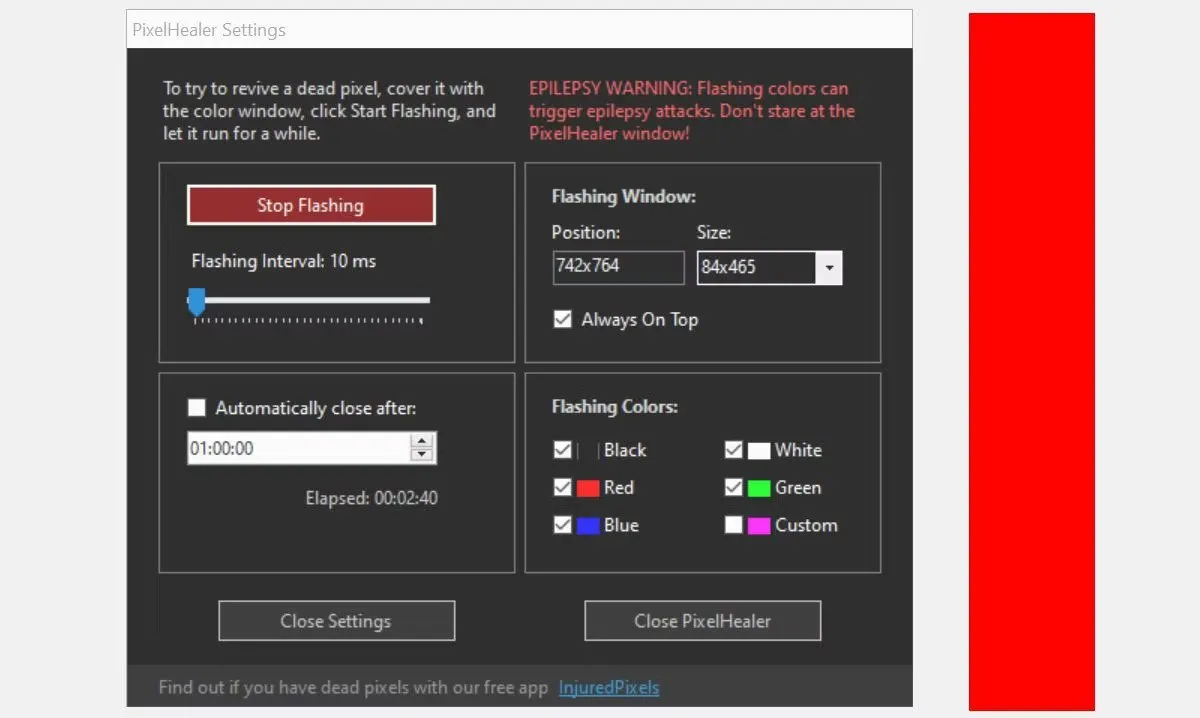Viewport: 1200px width, 718px height.
Task: Uncheck the White flashing color checkbox
Action: coord(734,450)
